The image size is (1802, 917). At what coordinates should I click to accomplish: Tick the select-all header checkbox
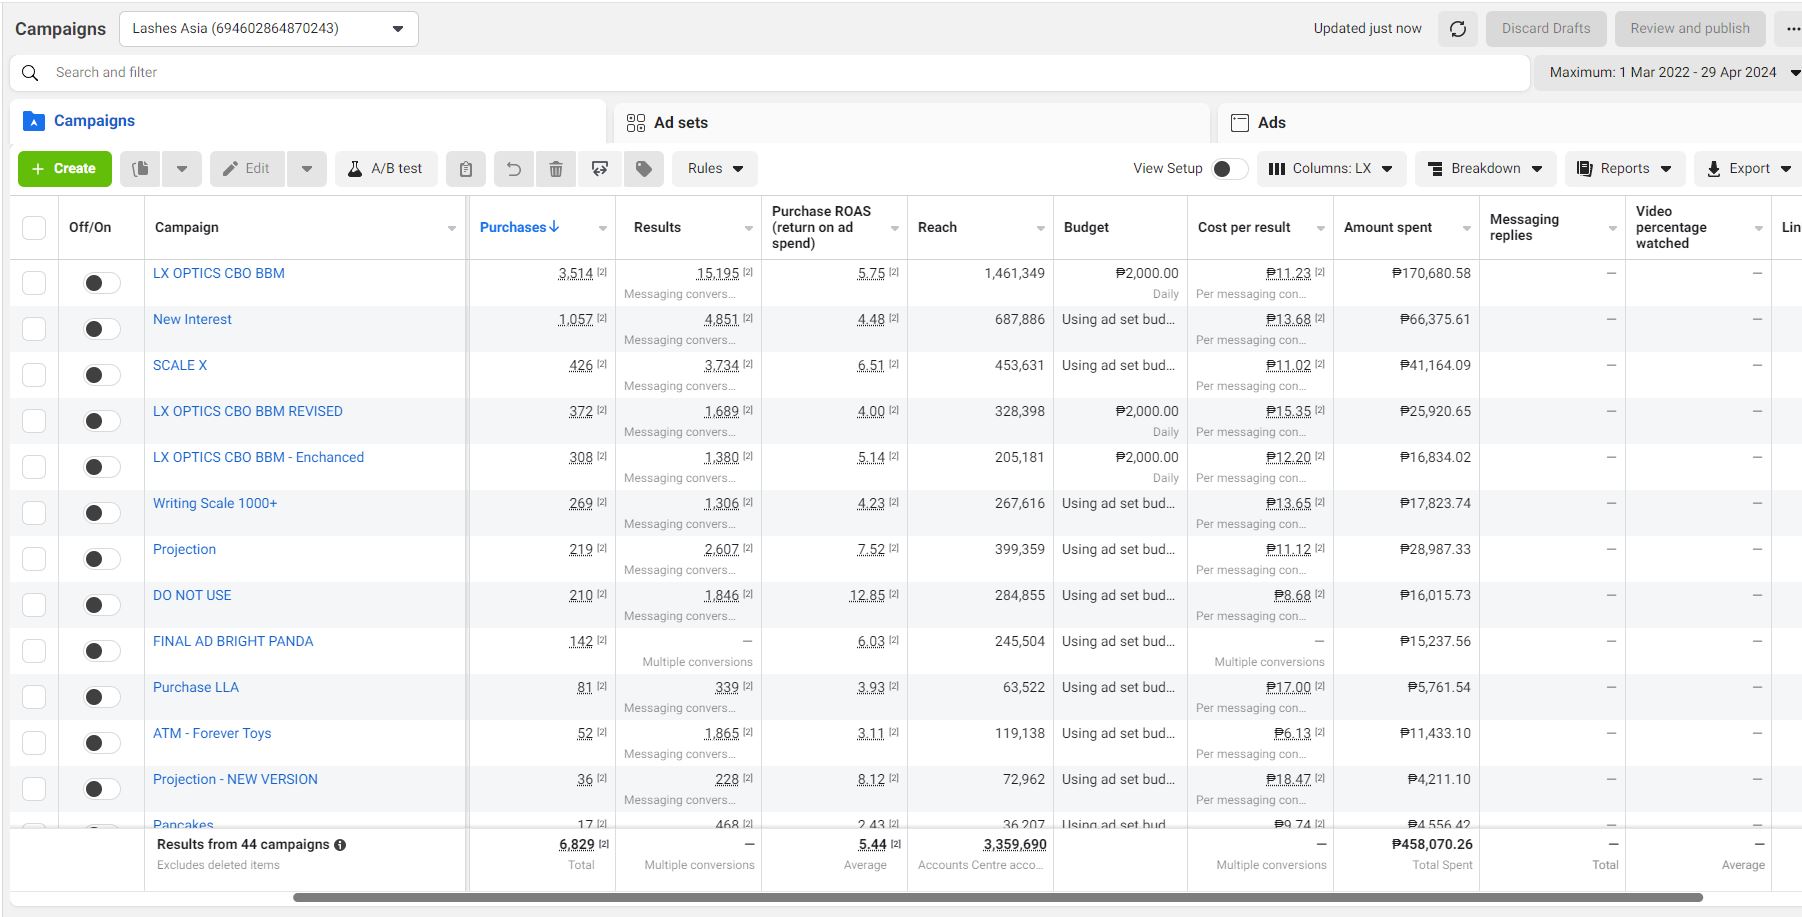[x=34, y=228]
